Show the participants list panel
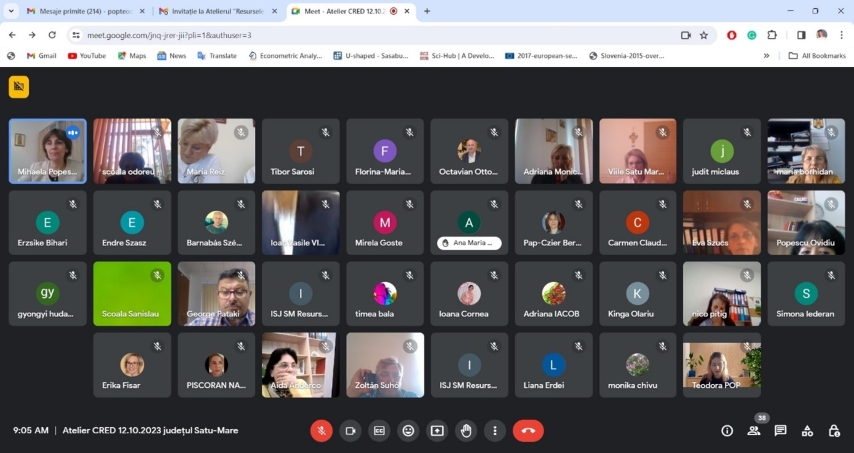 click(x=754, y=431)
